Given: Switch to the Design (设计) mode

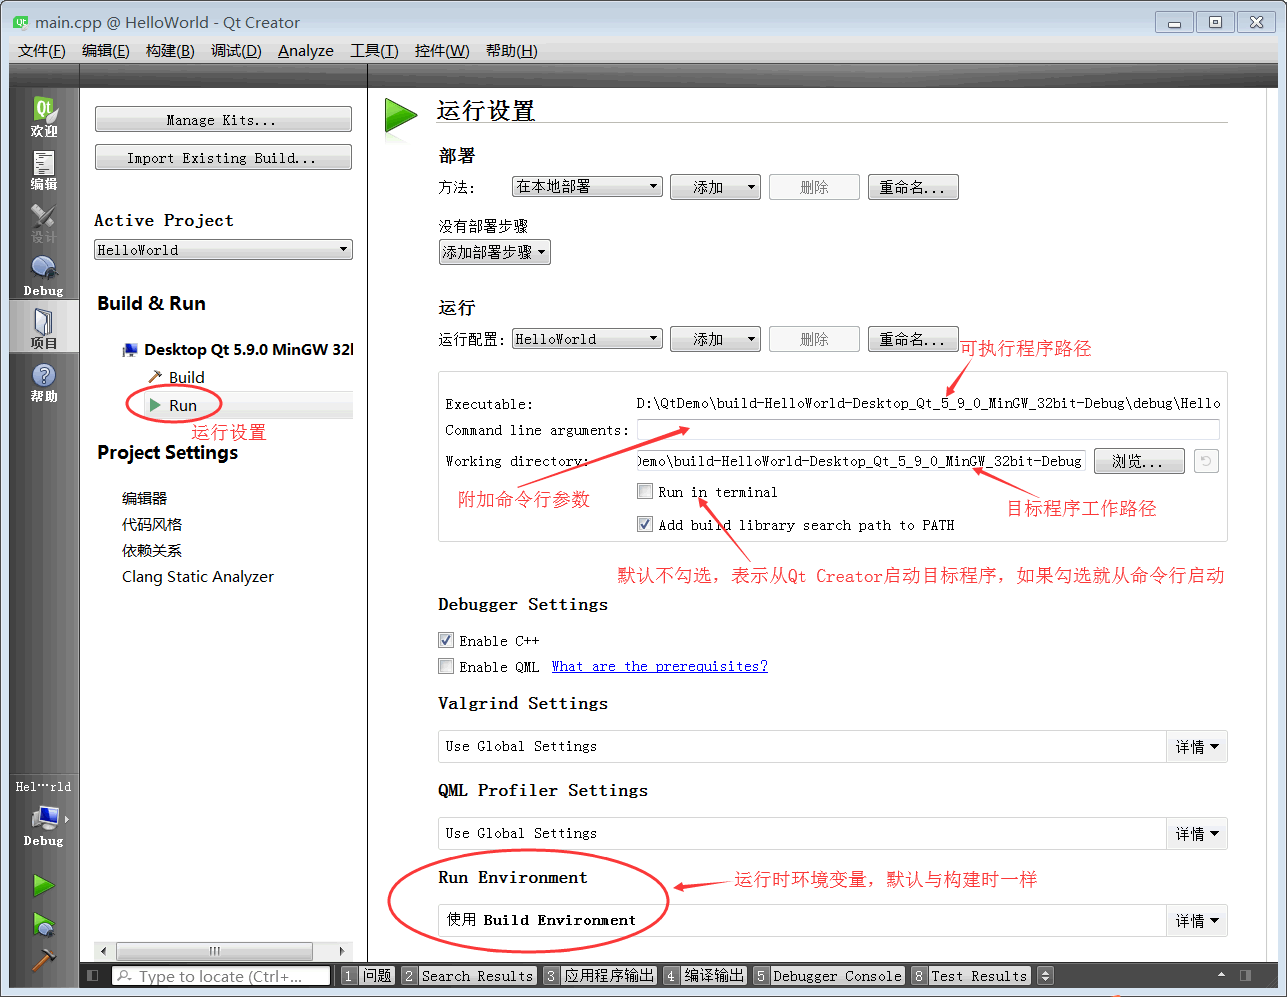Looking at the screenshot, I should pyautogui.click(x=44, y=223).
